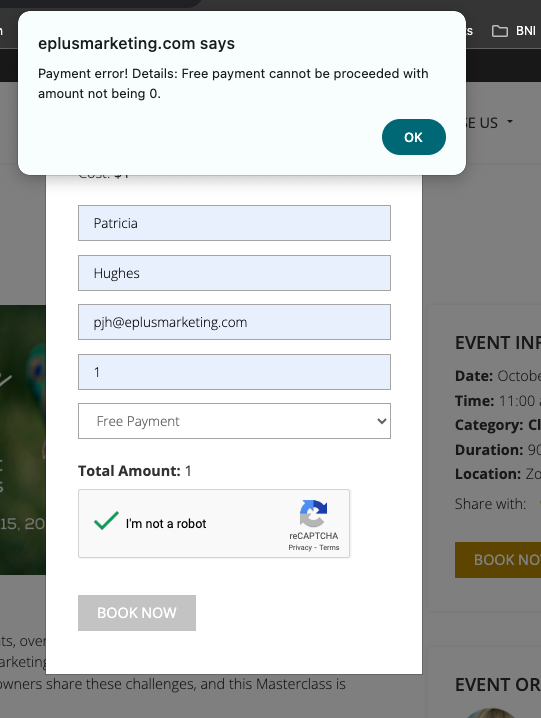Screen dimensions: 541x718
Task: Click the gold BOOK NOW sidebar button
Action: (x=498, y=560)
